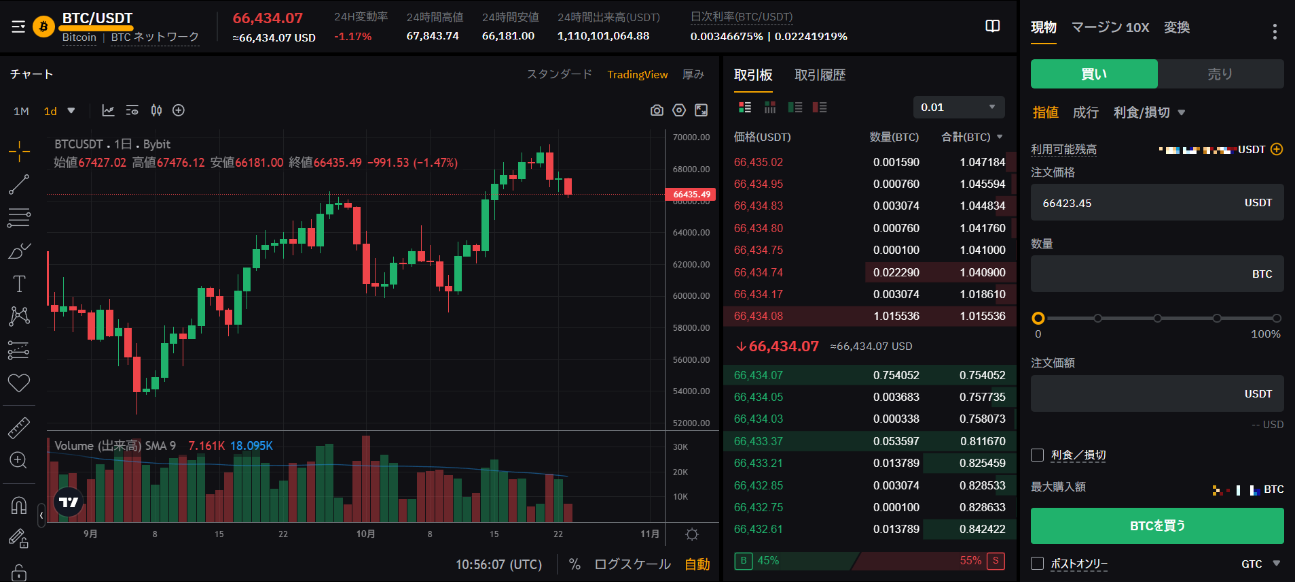
Task: Open the hamburger menu beside BTC/USDT
Action: click(18, 26)
